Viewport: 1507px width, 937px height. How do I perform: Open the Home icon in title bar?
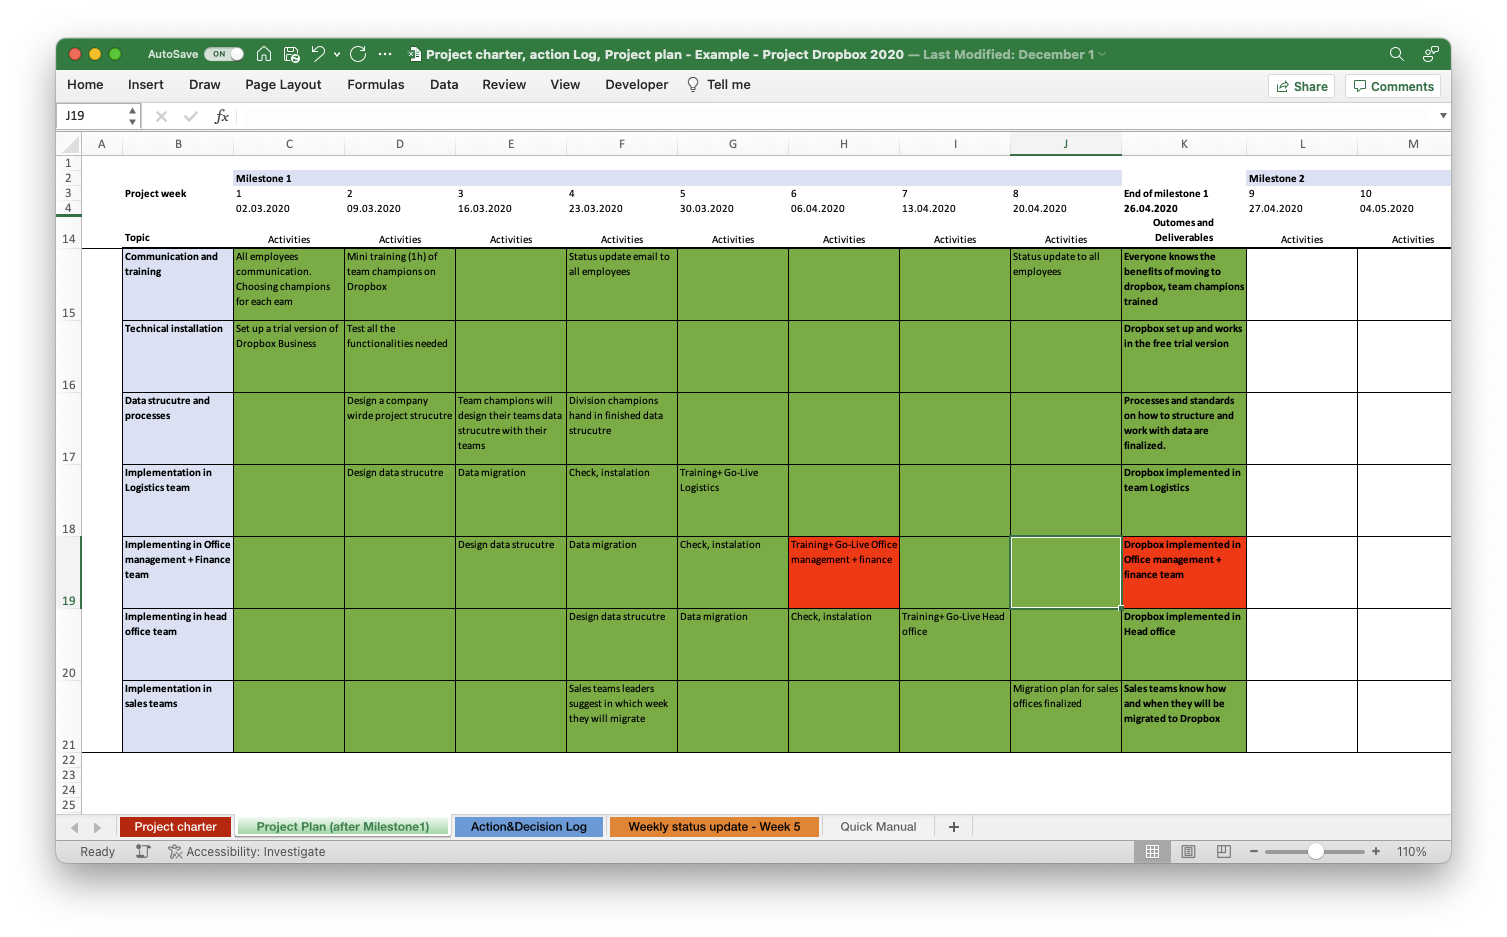(x=264, y=54)
